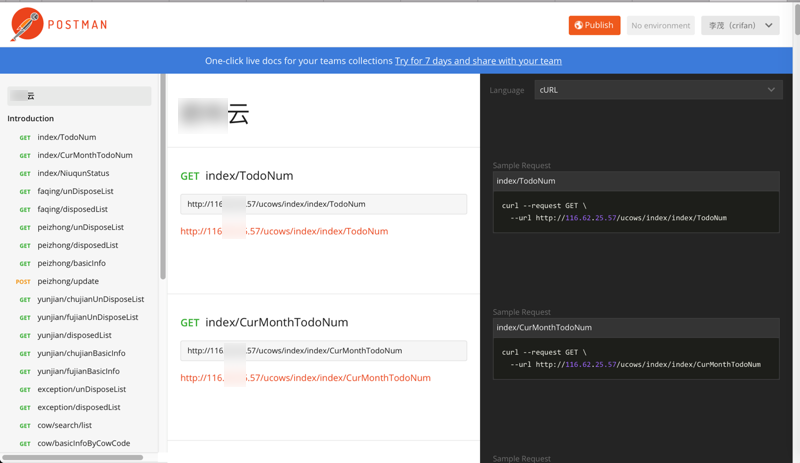
Task: Click the red CurMonthTodoNum URL link
Action: pos(306,378)
